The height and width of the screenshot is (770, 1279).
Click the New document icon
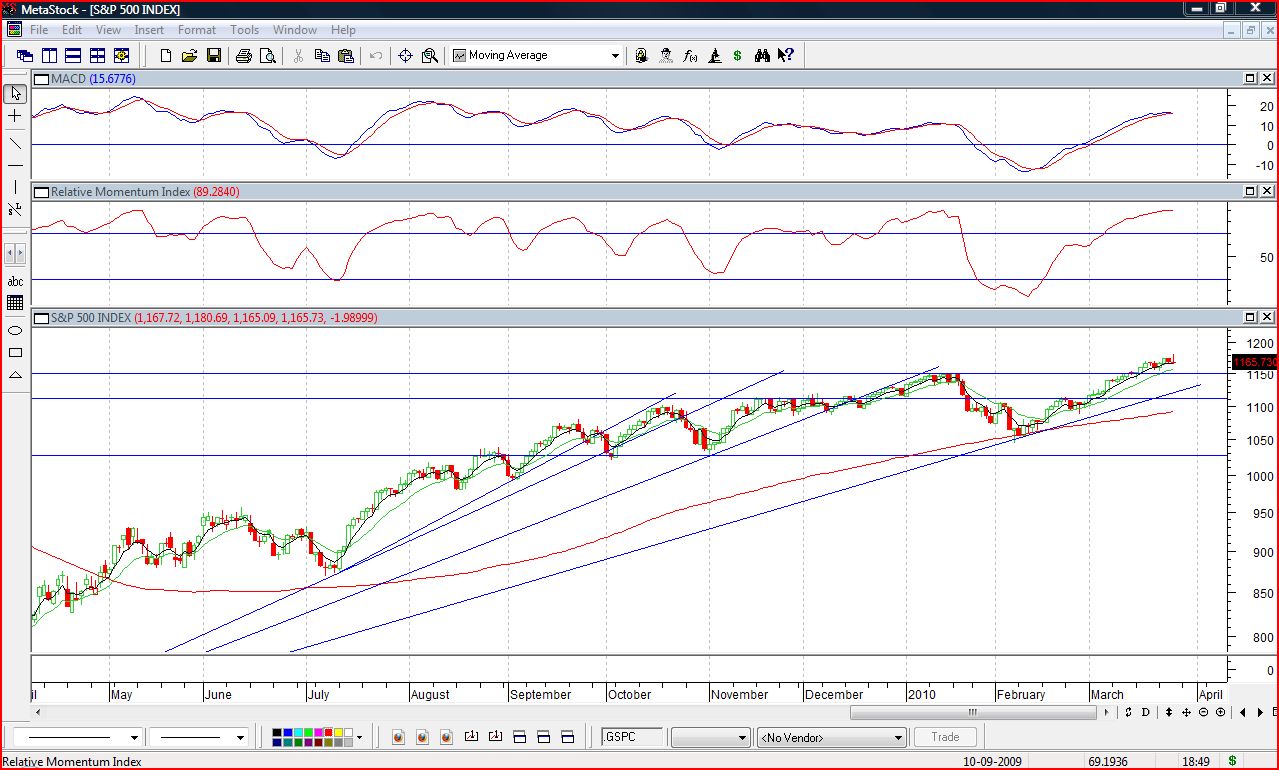point(166,56)
